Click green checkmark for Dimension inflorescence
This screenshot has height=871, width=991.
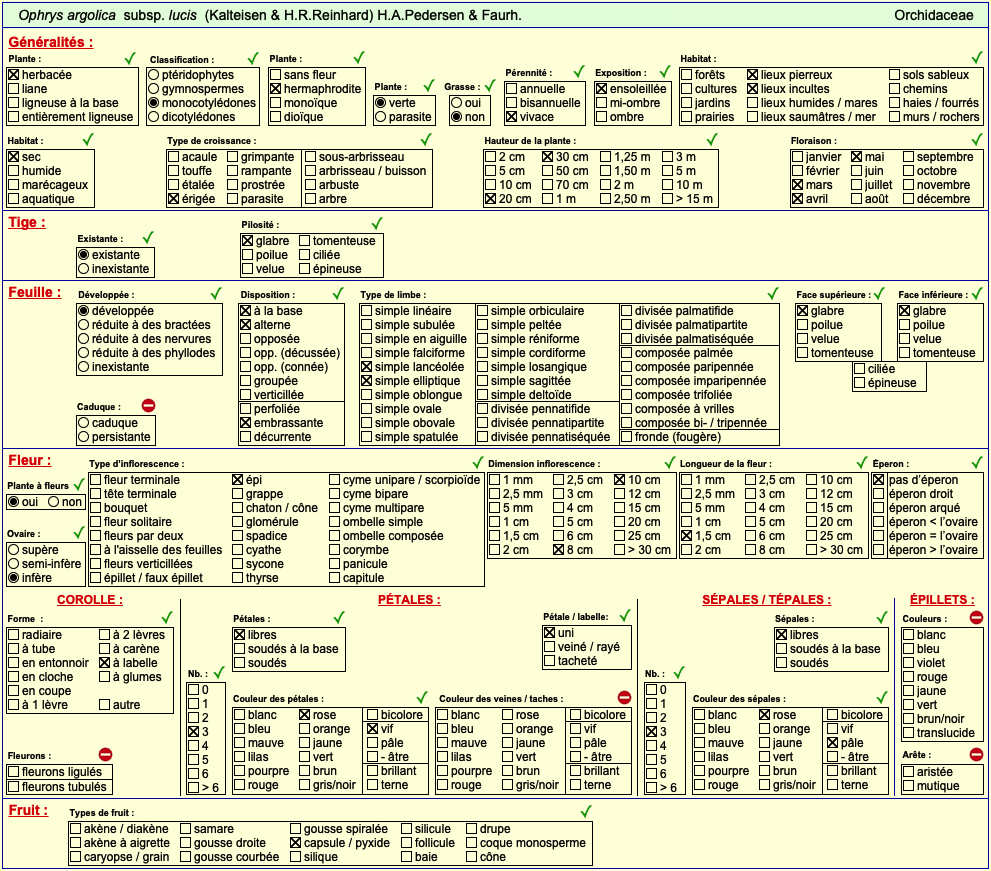670,463
